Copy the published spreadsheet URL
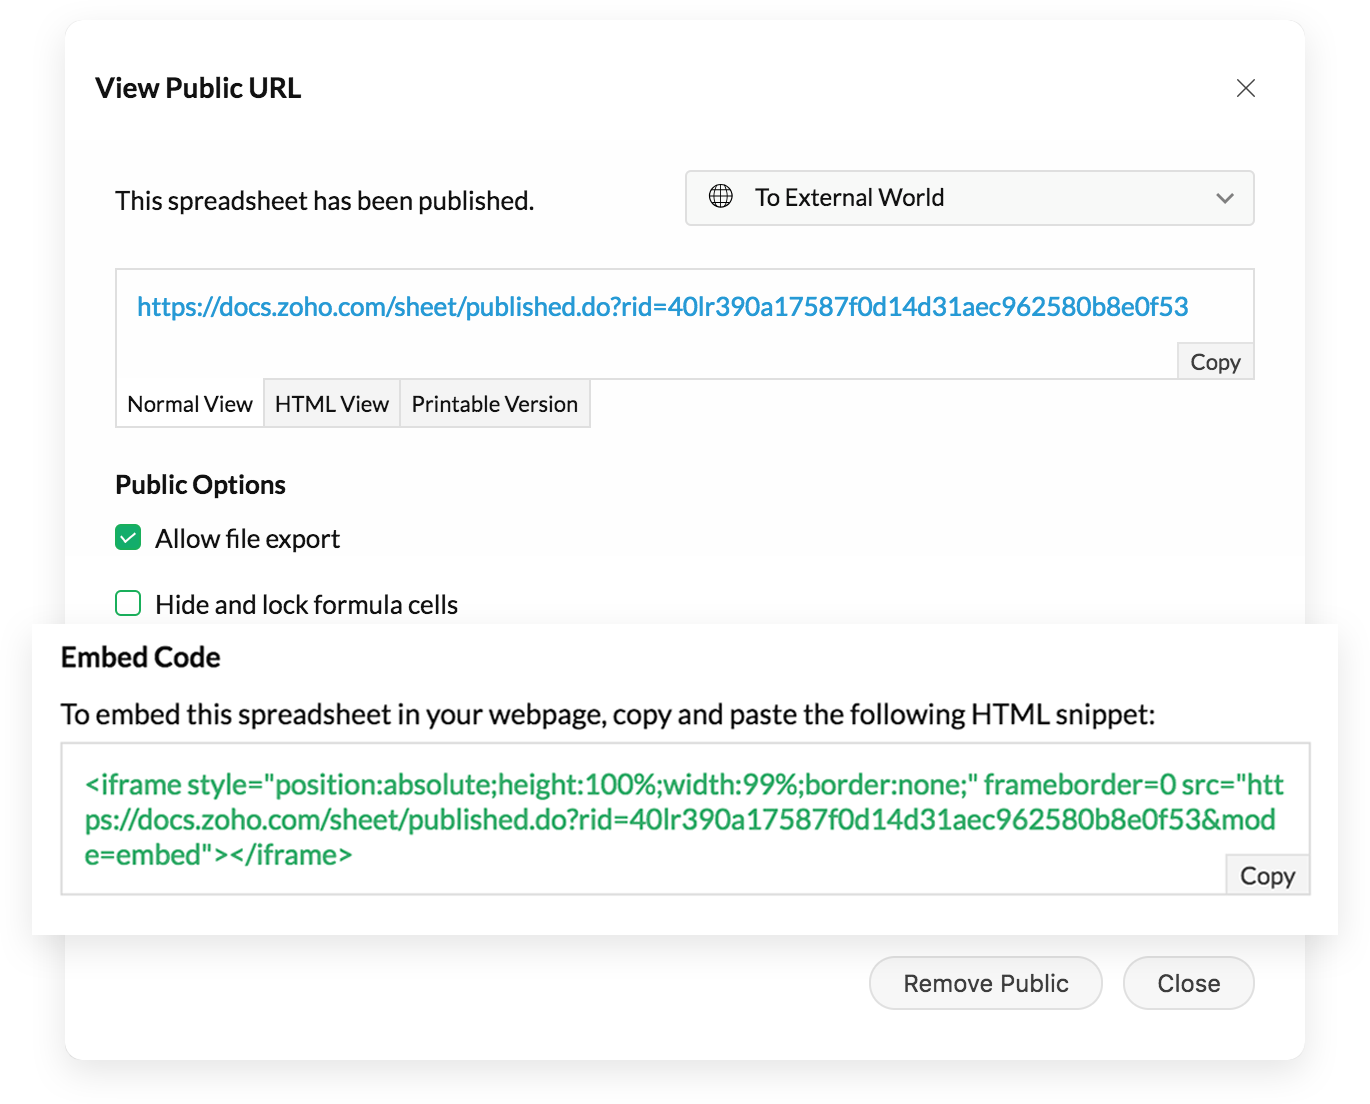The width and height of the screenshot is (1370, 1104). [x=1215, y=361]
